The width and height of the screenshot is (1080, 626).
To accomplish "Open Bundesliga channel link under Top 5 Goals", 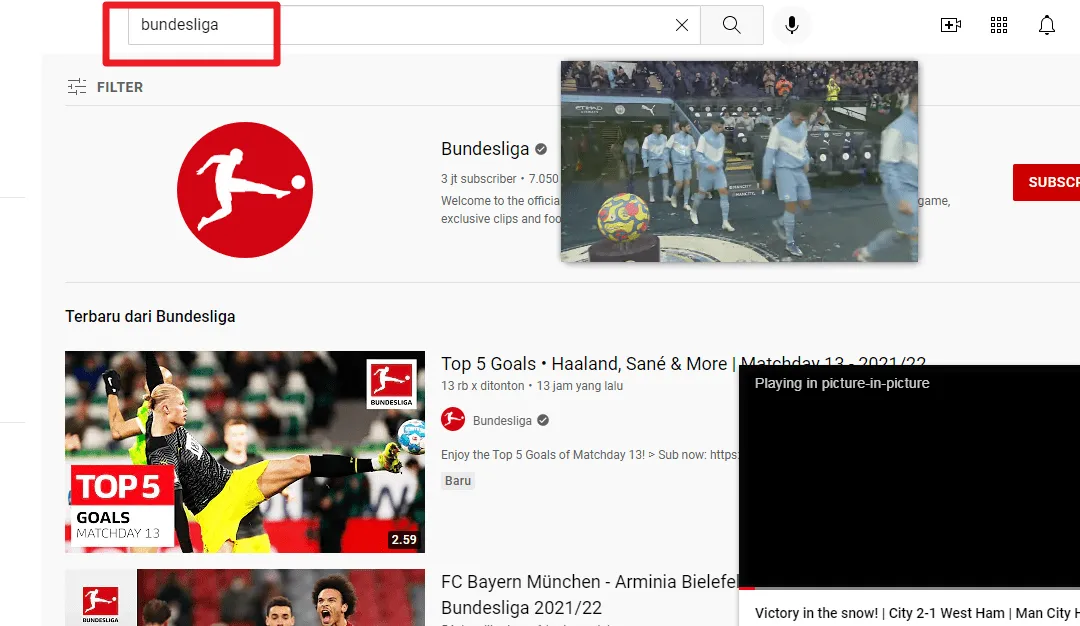I will pos(502,421).
